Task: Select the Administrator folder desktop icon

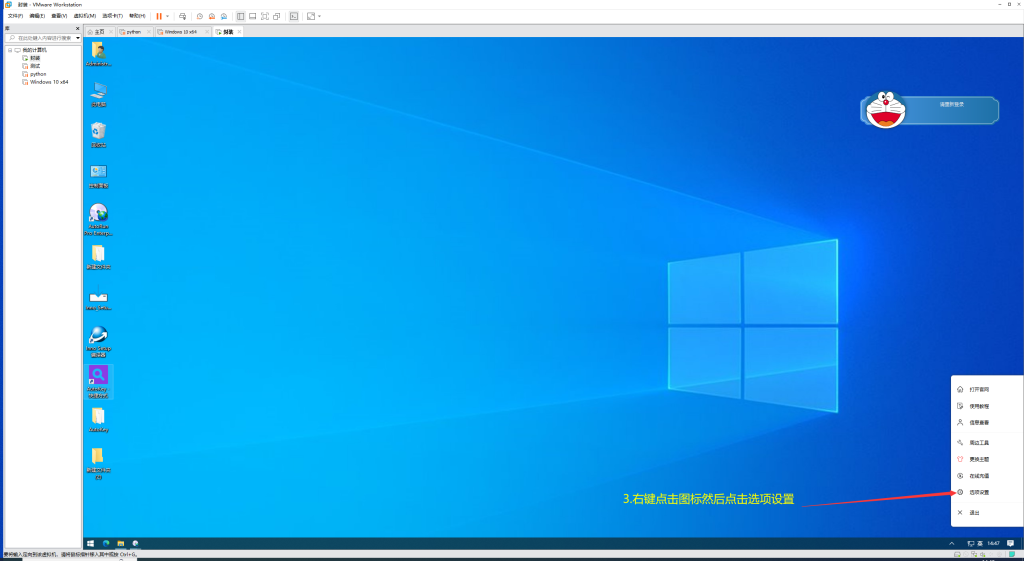Action: pyautogui.click(x=99, y=54)
